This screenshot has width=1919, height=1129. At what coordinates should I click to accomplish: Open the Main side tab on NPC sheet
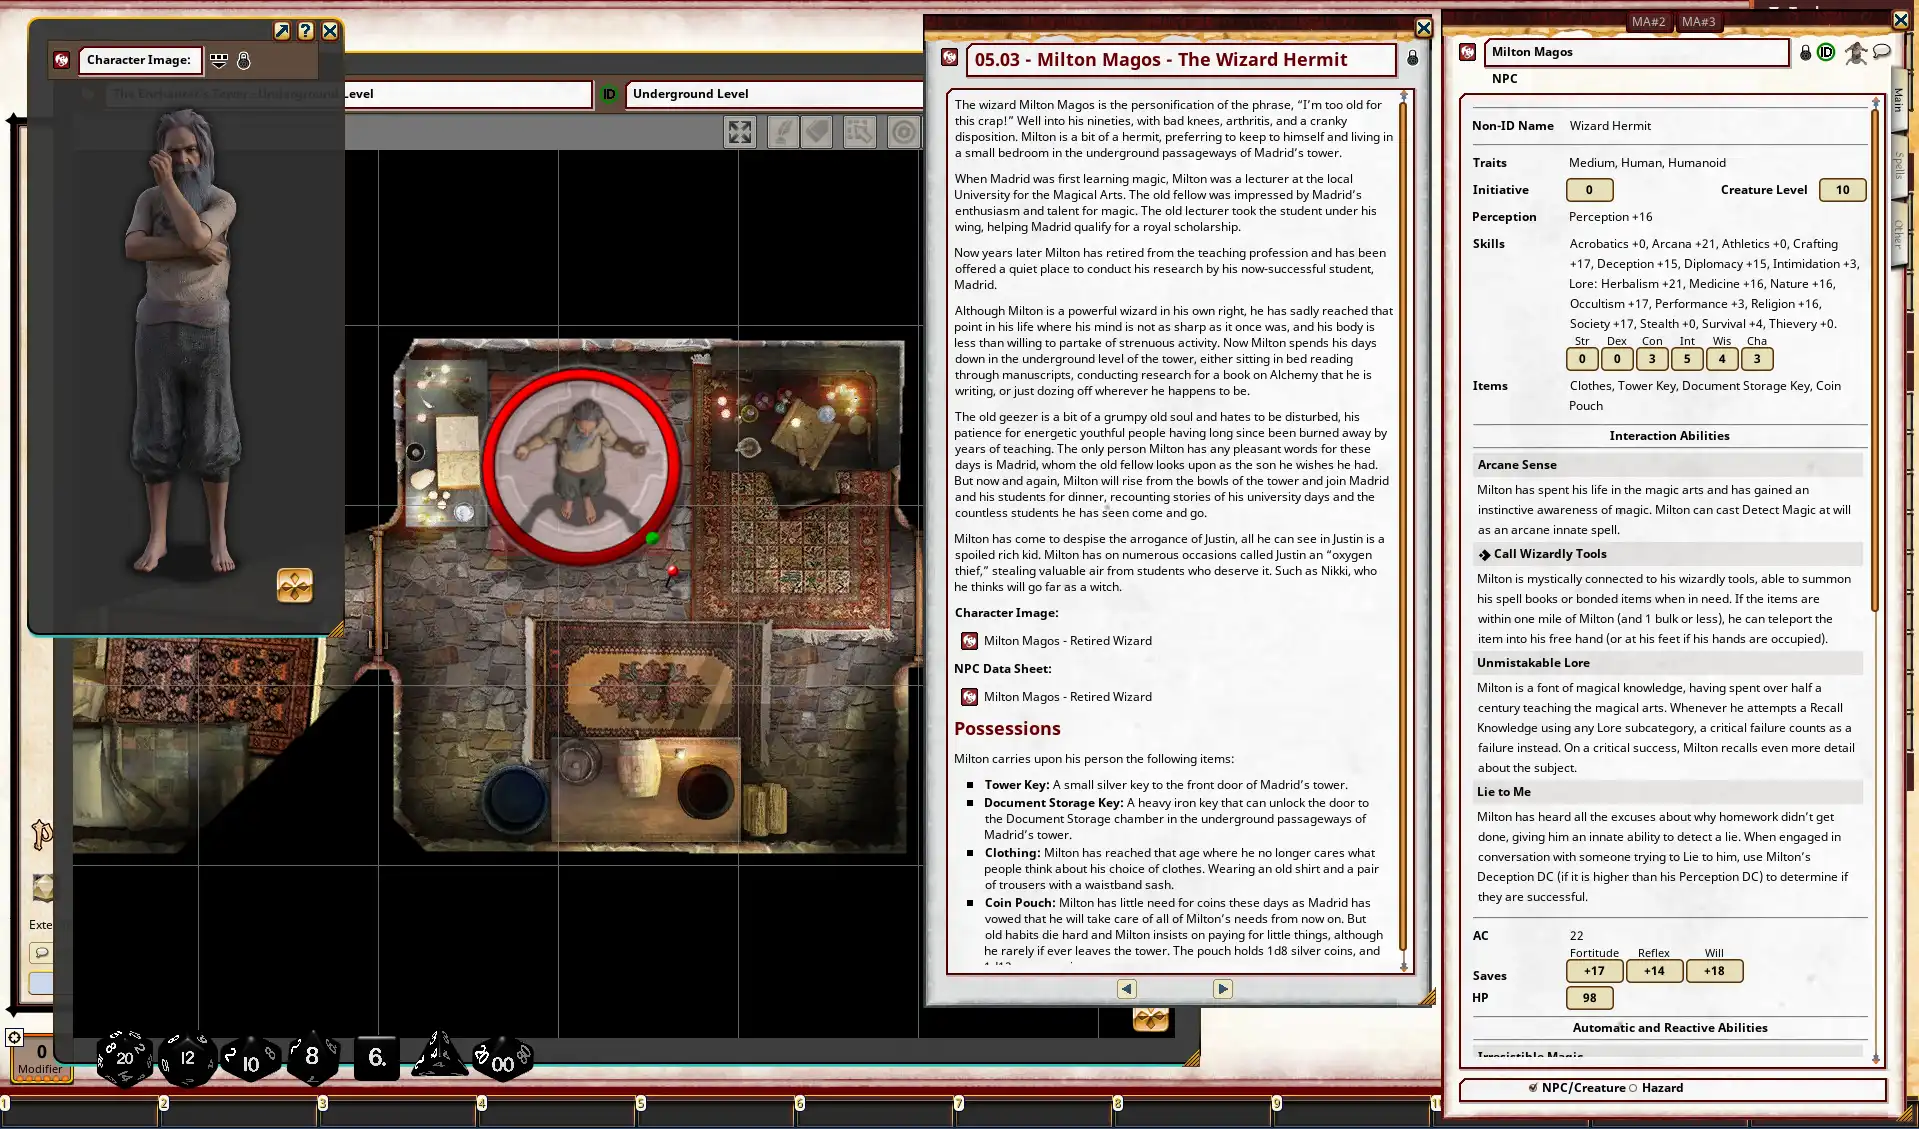pyautogui.click(x=1898, y=100)
